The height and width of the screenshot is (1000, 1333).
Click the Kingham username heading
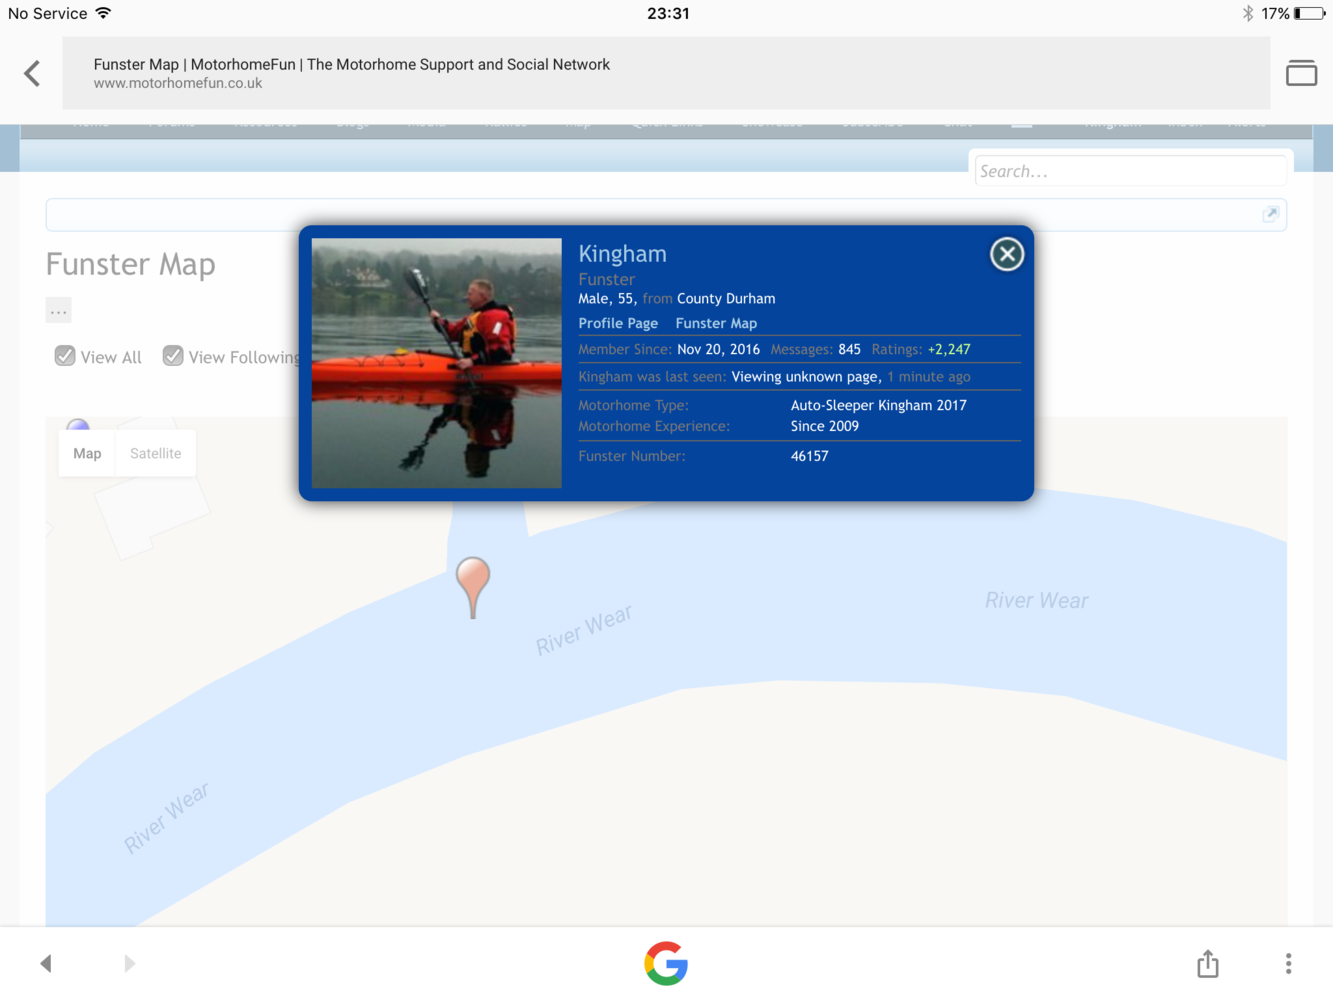click(x=622, y=254)
